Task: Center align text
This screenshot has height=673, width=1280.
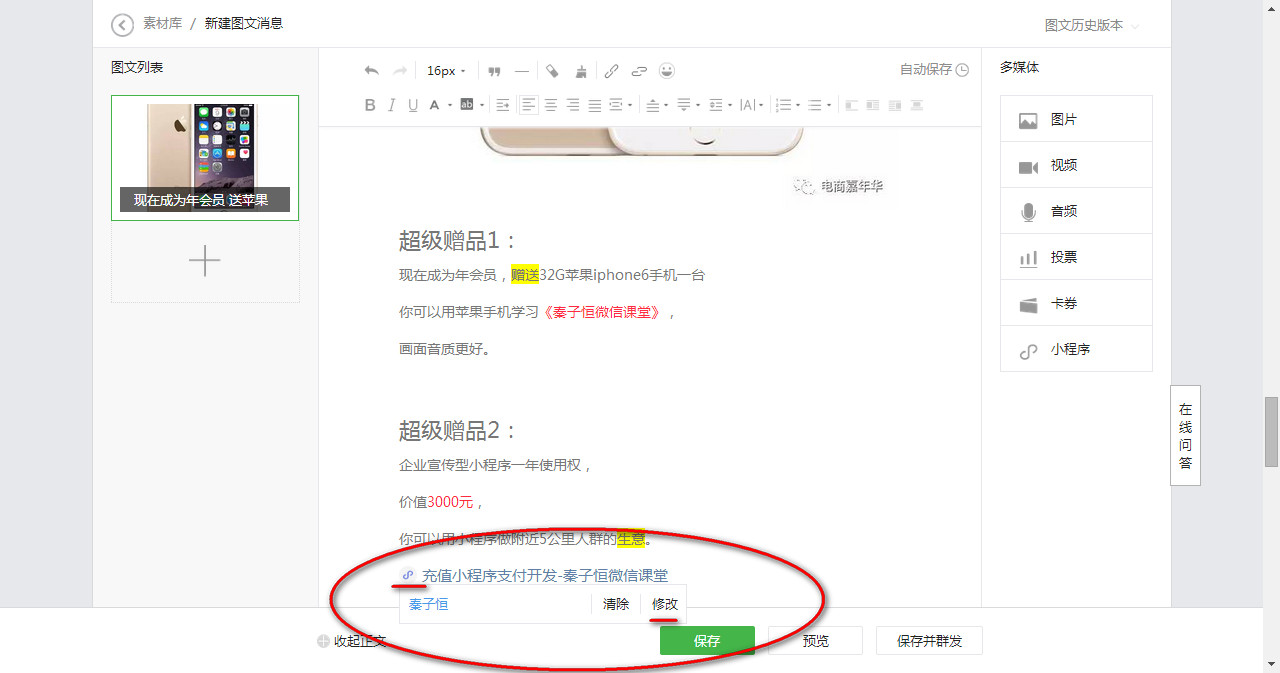Action: [x=551, y=105]
